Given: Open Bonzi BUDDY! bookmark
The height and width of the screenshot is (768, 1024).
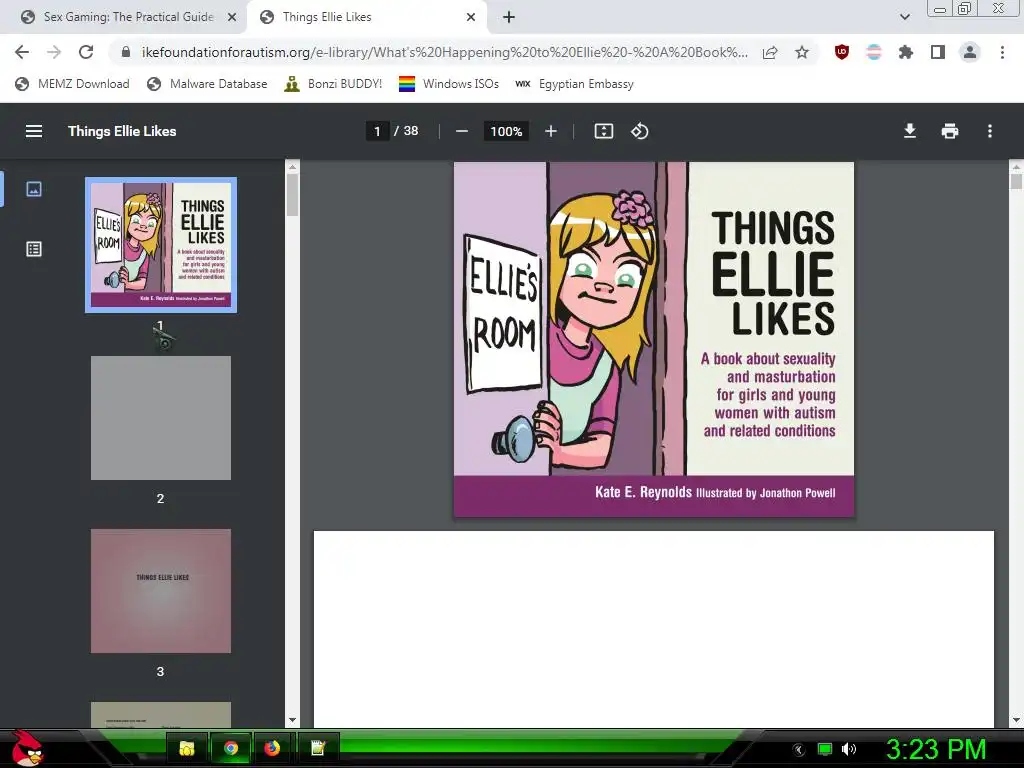Looking at the screenshot, I should pos(333,84).
